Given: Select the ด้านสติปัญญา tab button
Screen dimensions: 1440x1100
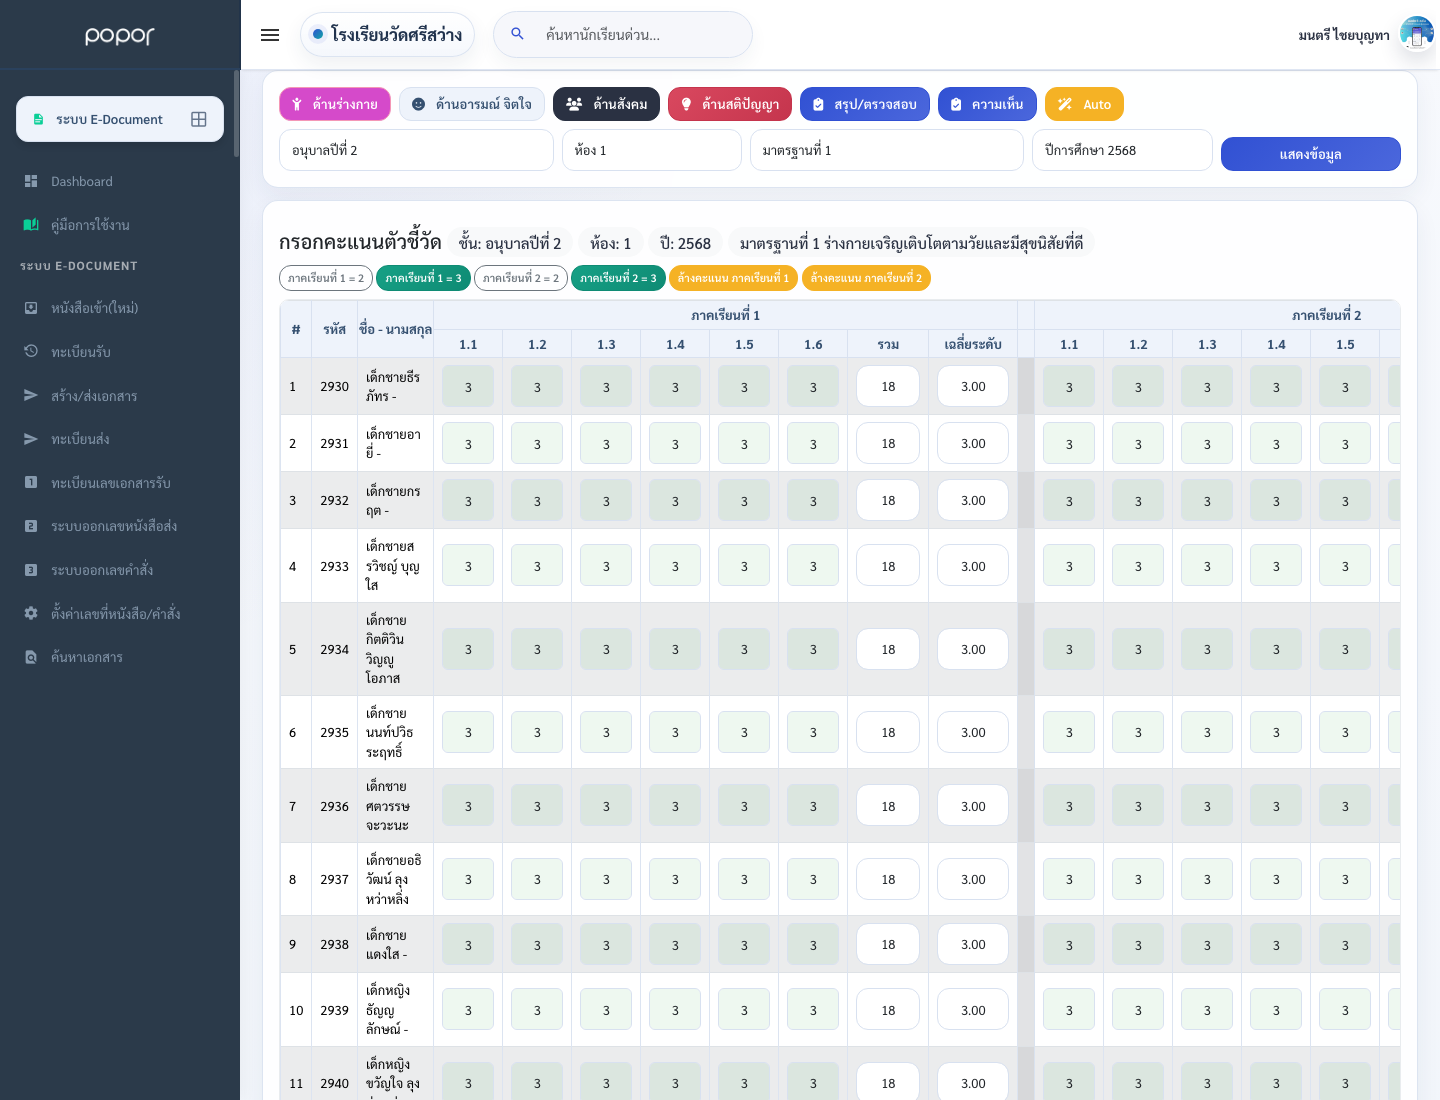Looking at the screenshot, I should point(730,104).
